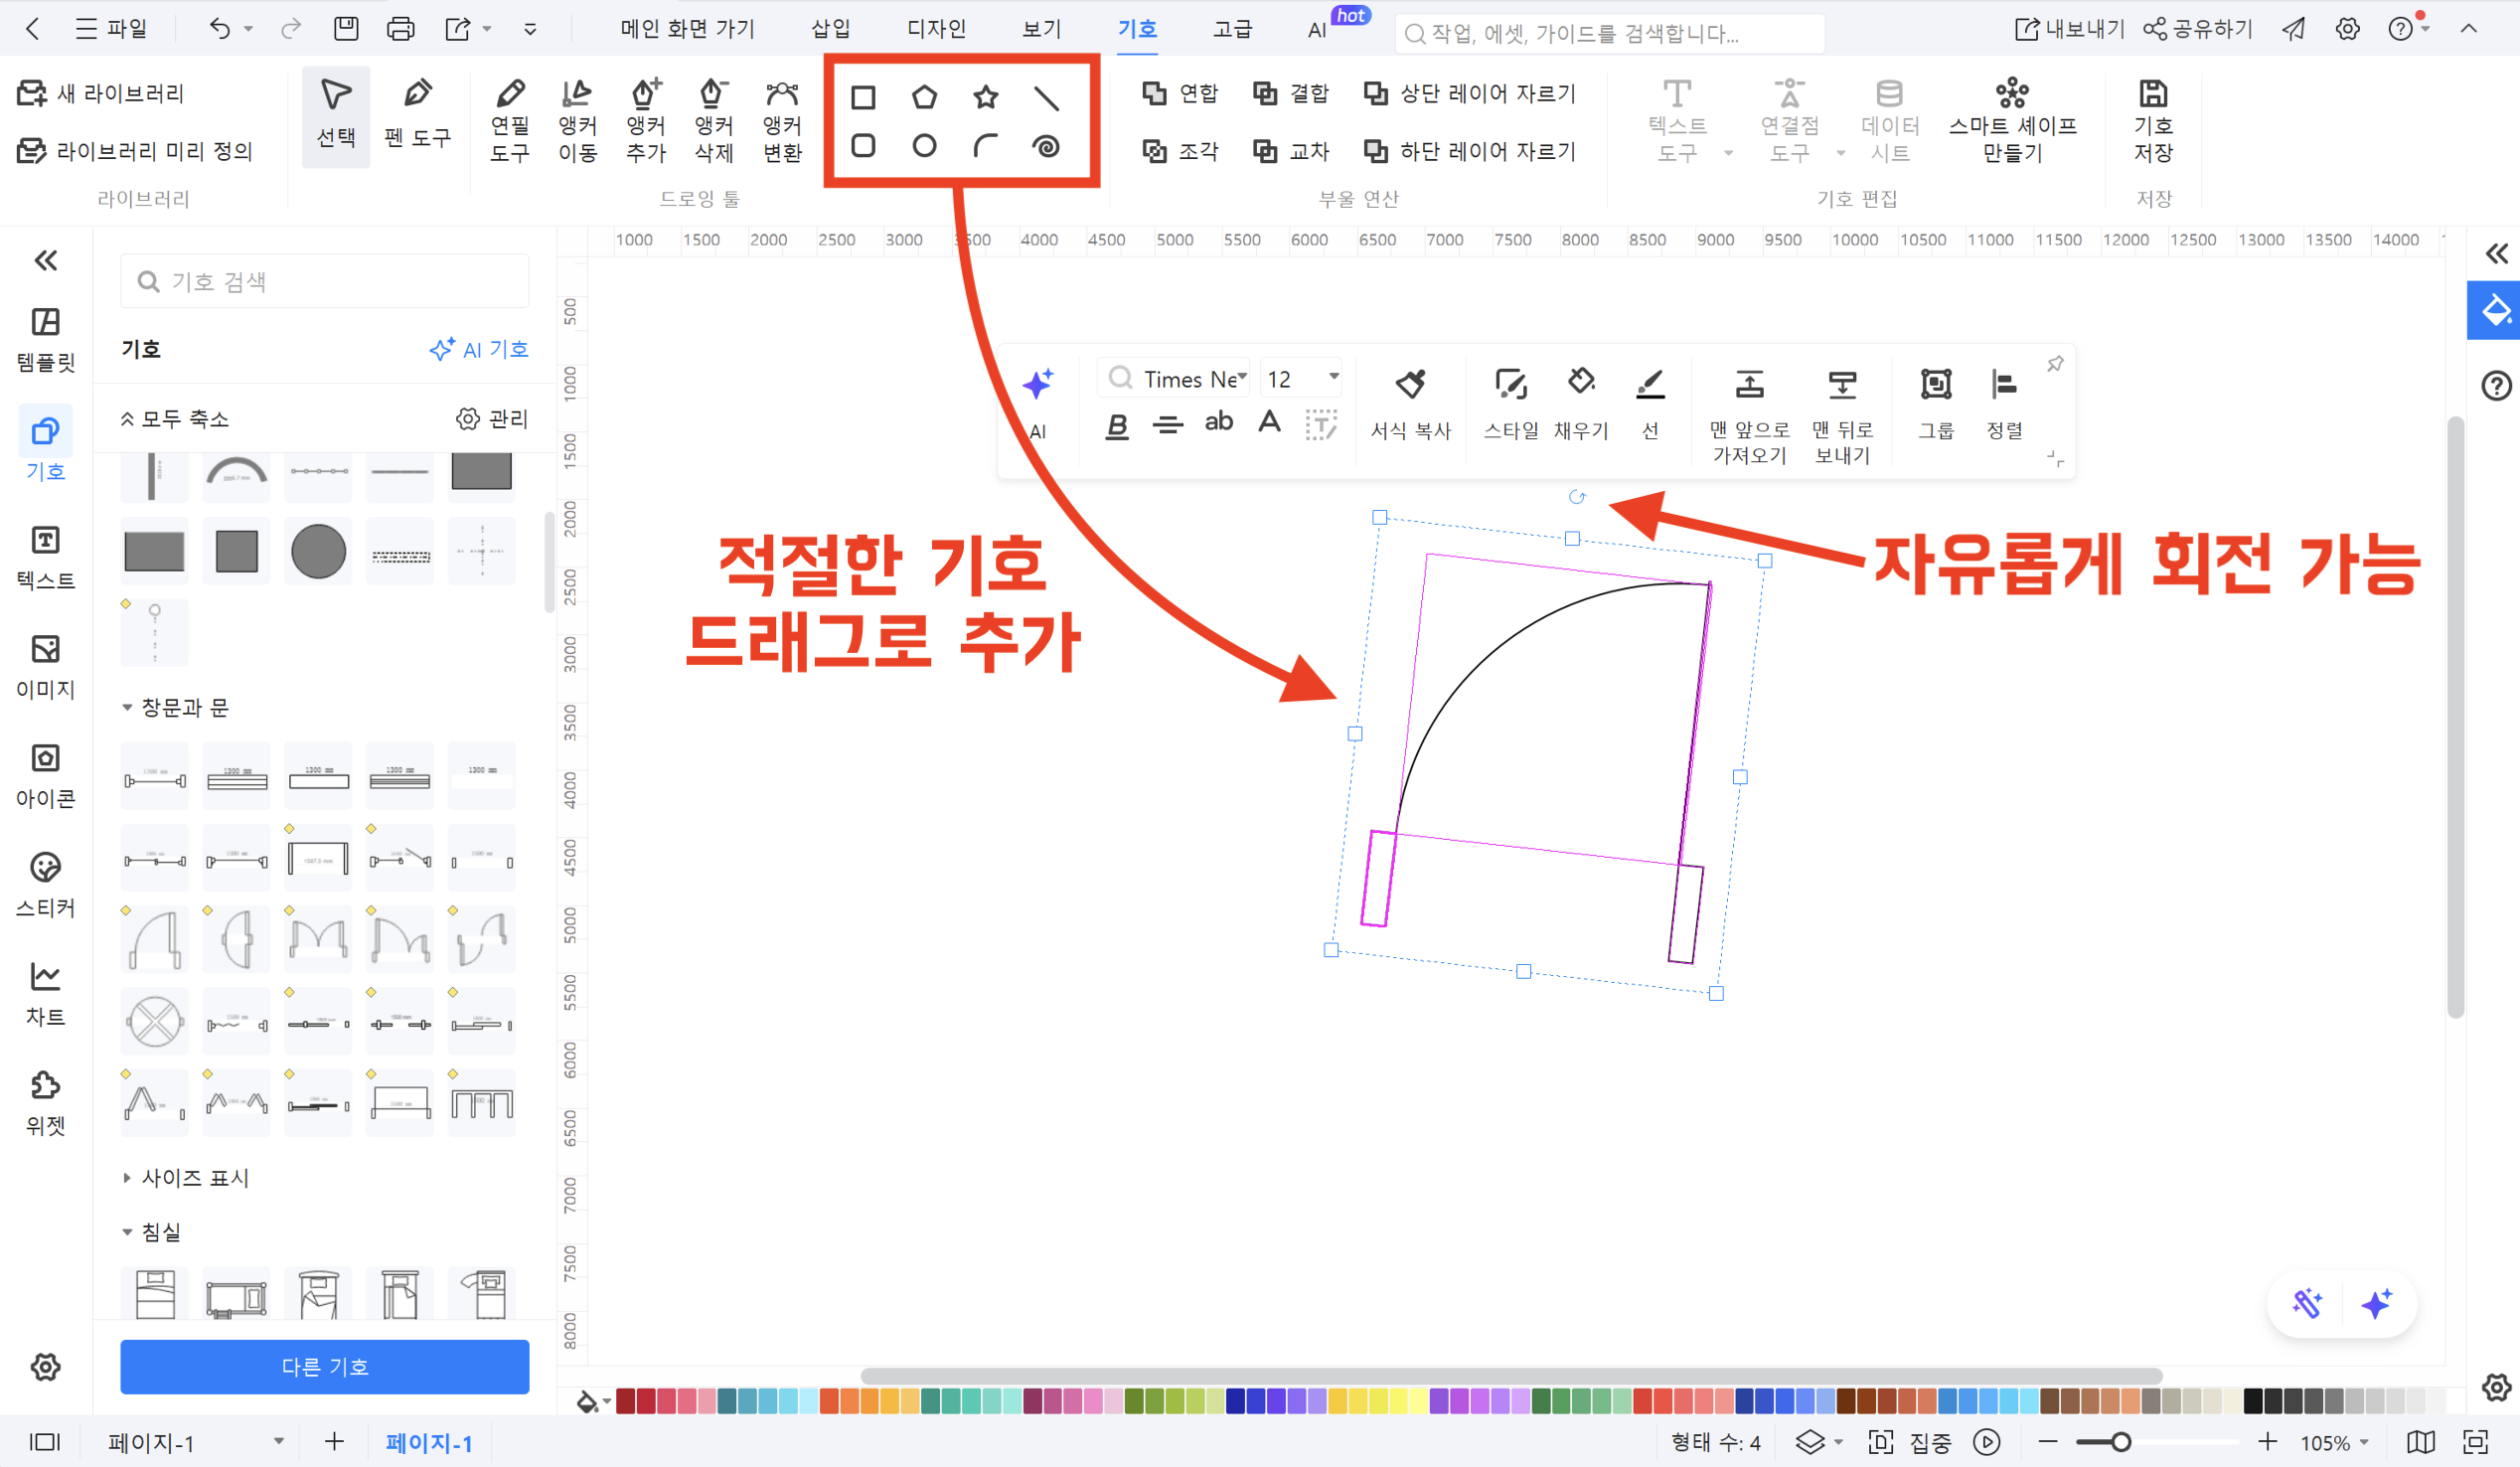Toggle strikethrough (ab) formatting

coord(1218,423)
